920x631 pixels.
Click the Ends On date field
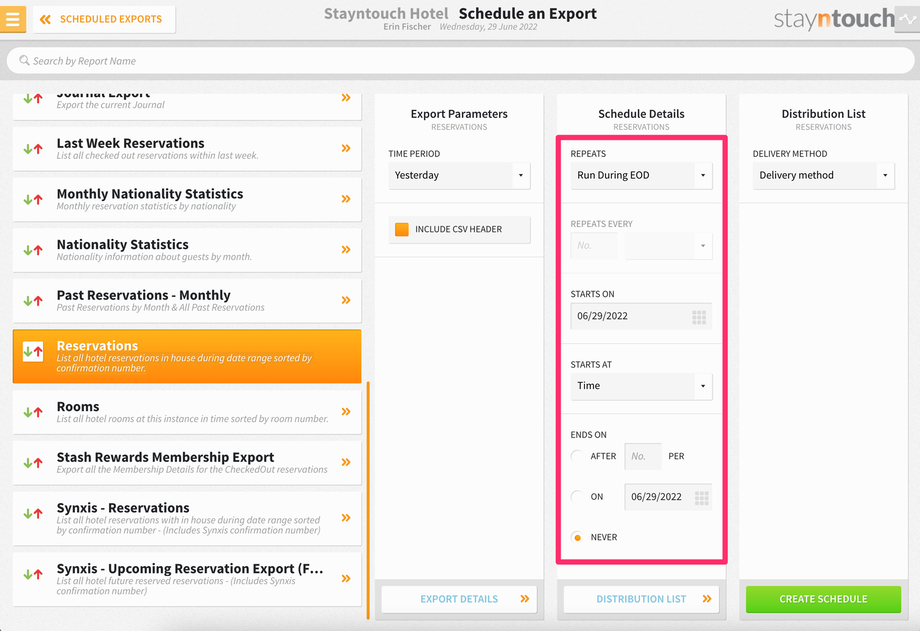point(668,497)
